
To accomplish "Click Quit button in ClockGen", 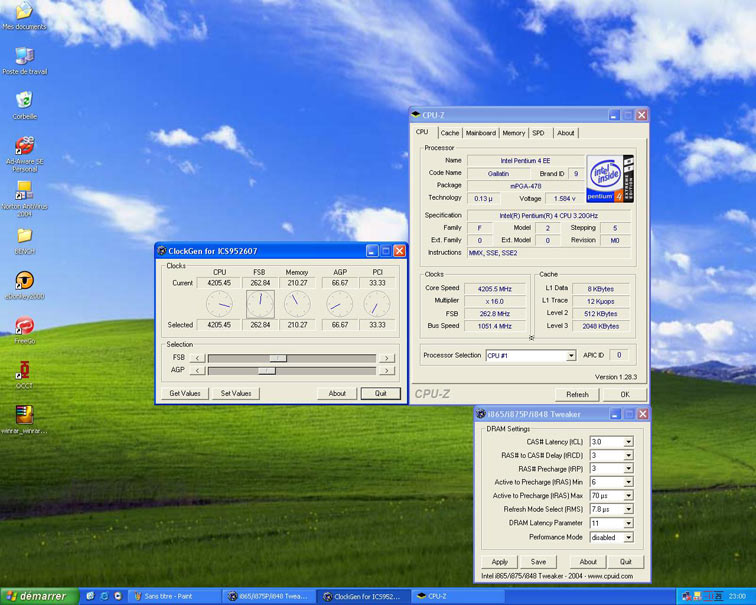I will coord(380,393).
